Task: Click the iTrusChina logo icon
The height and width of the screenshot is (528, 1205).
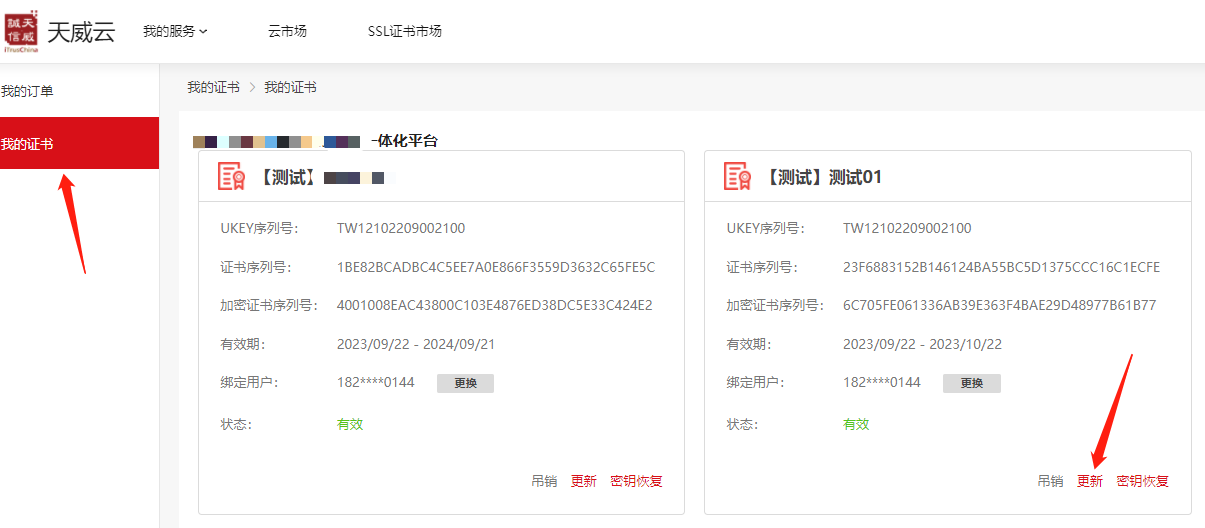Action: pos(21,31)
